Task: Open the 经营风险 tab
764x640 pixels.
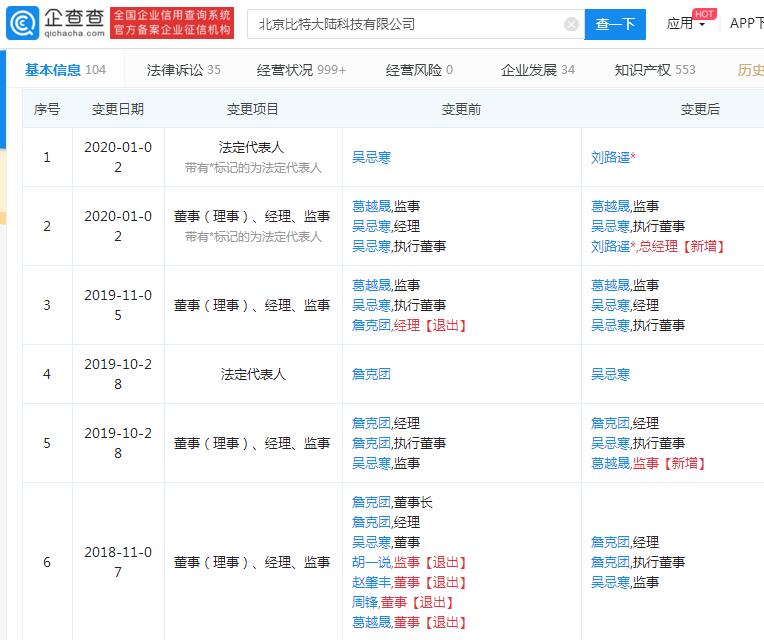Action: [419, 70]
